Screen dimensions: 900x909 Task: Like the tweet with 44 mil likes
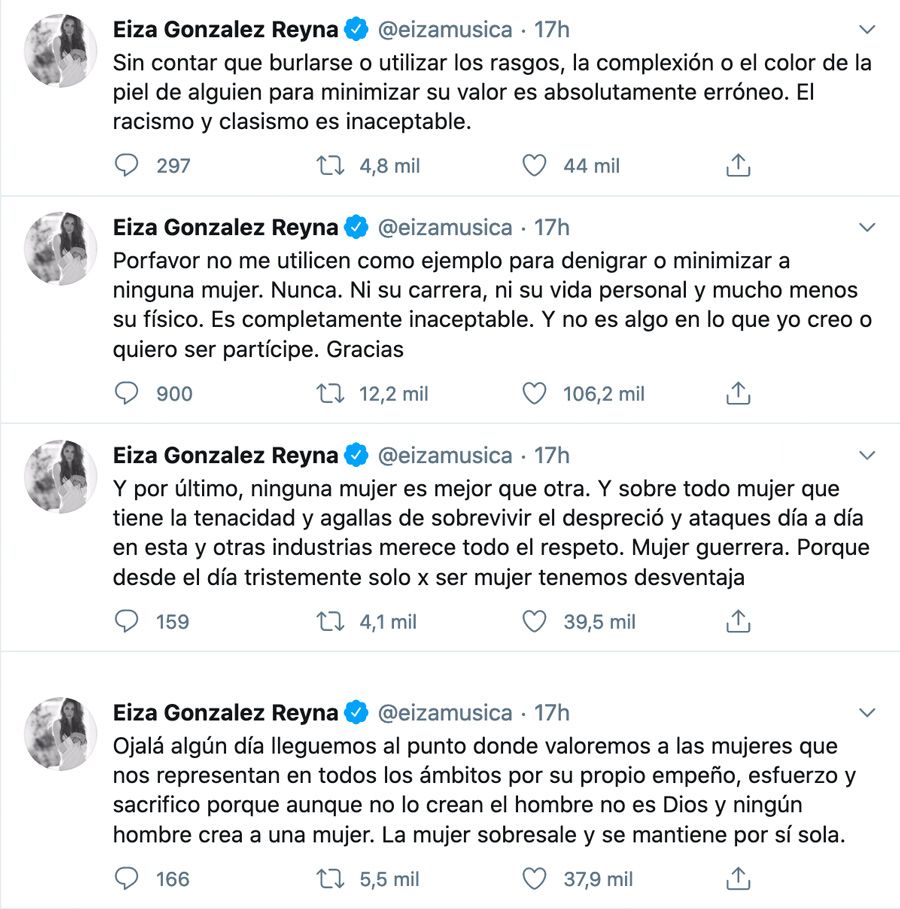(x=535, y=166)
